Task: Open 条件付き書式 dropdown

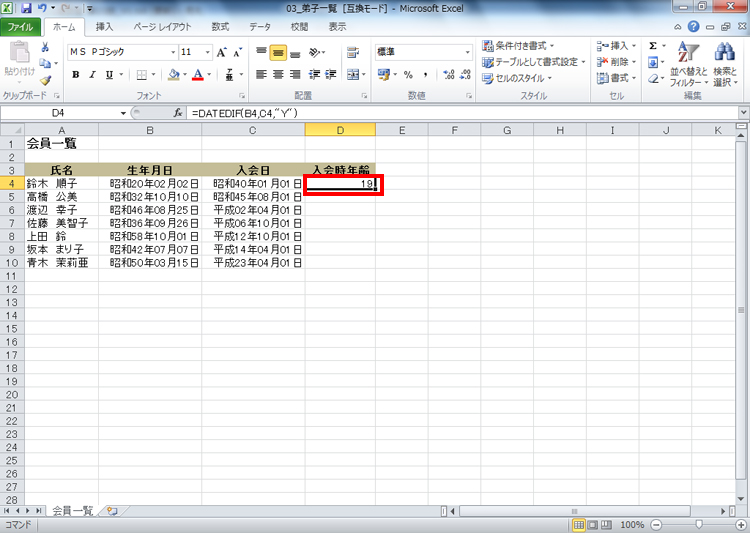Action: (x=518, y=46)
